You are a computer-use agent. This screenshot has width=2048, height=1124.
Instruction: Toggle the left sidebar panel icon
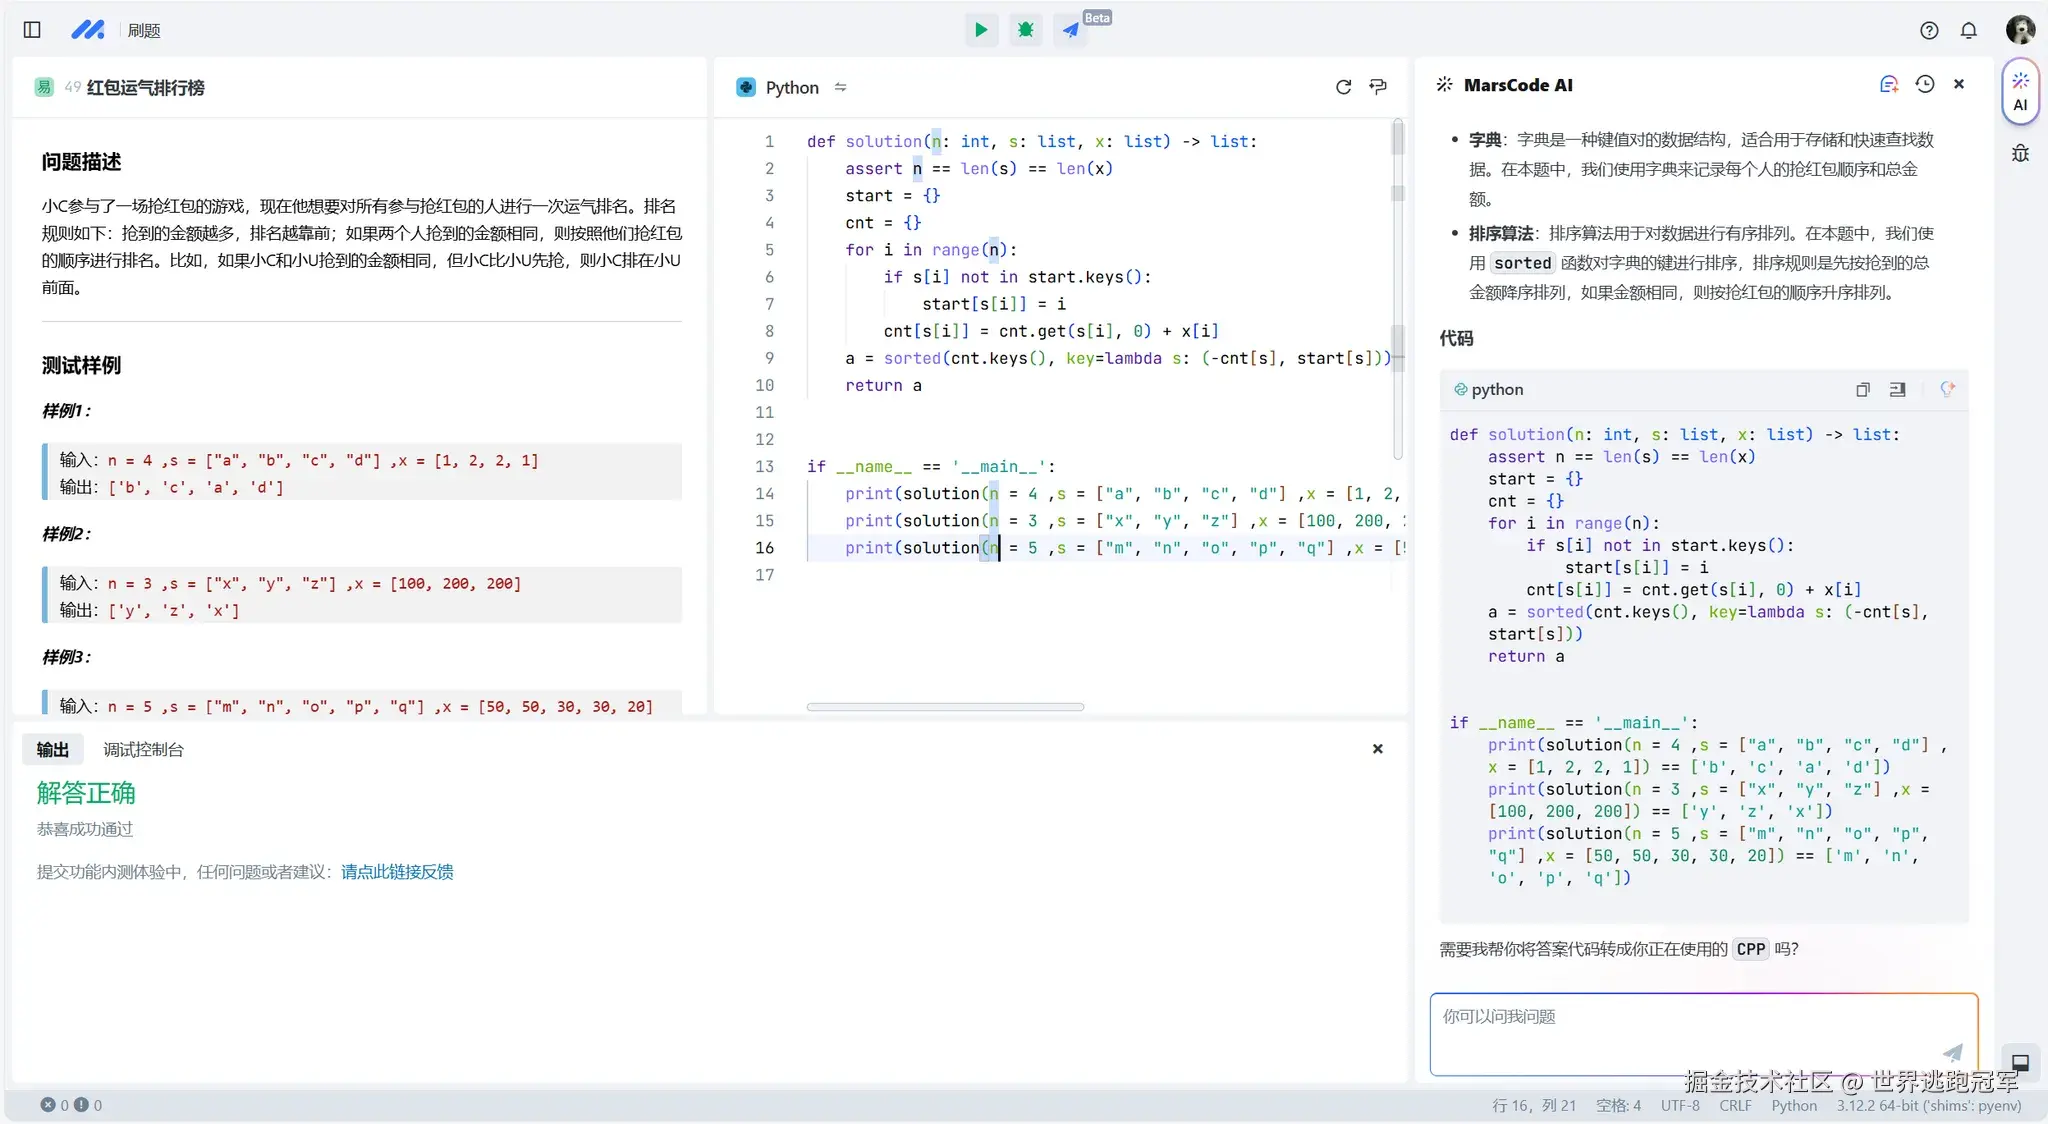coord(32,30)
